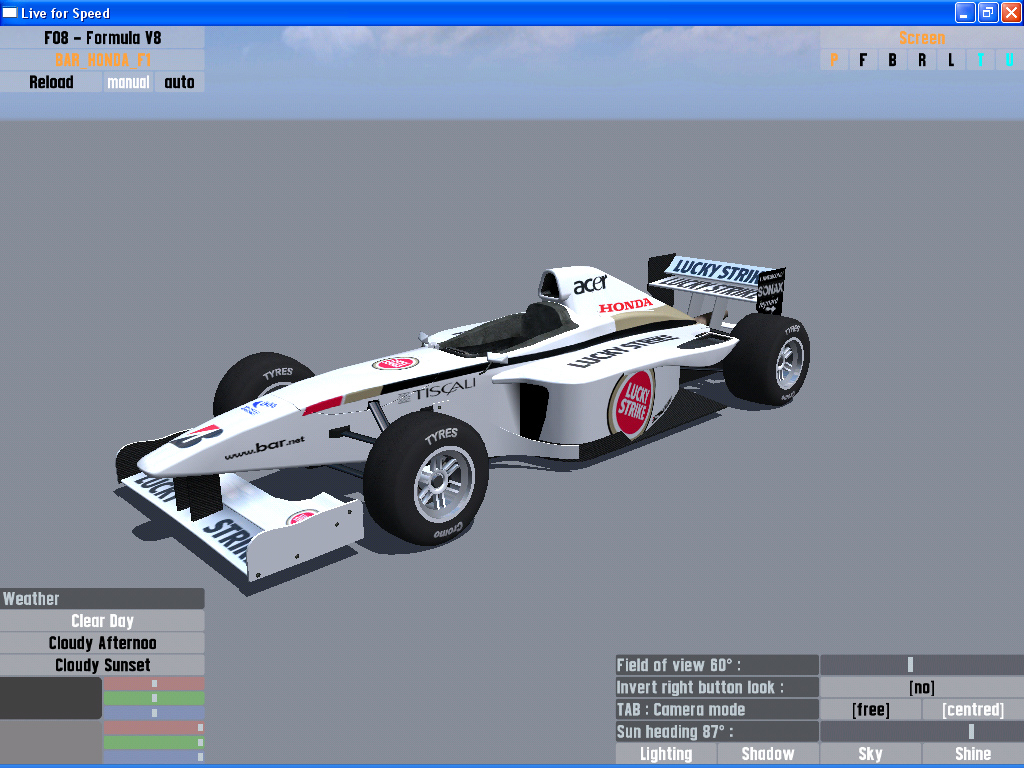Screen dimensions: 1024x768
Task: Click the Live for Speed title bar icon
Action: 10,12
